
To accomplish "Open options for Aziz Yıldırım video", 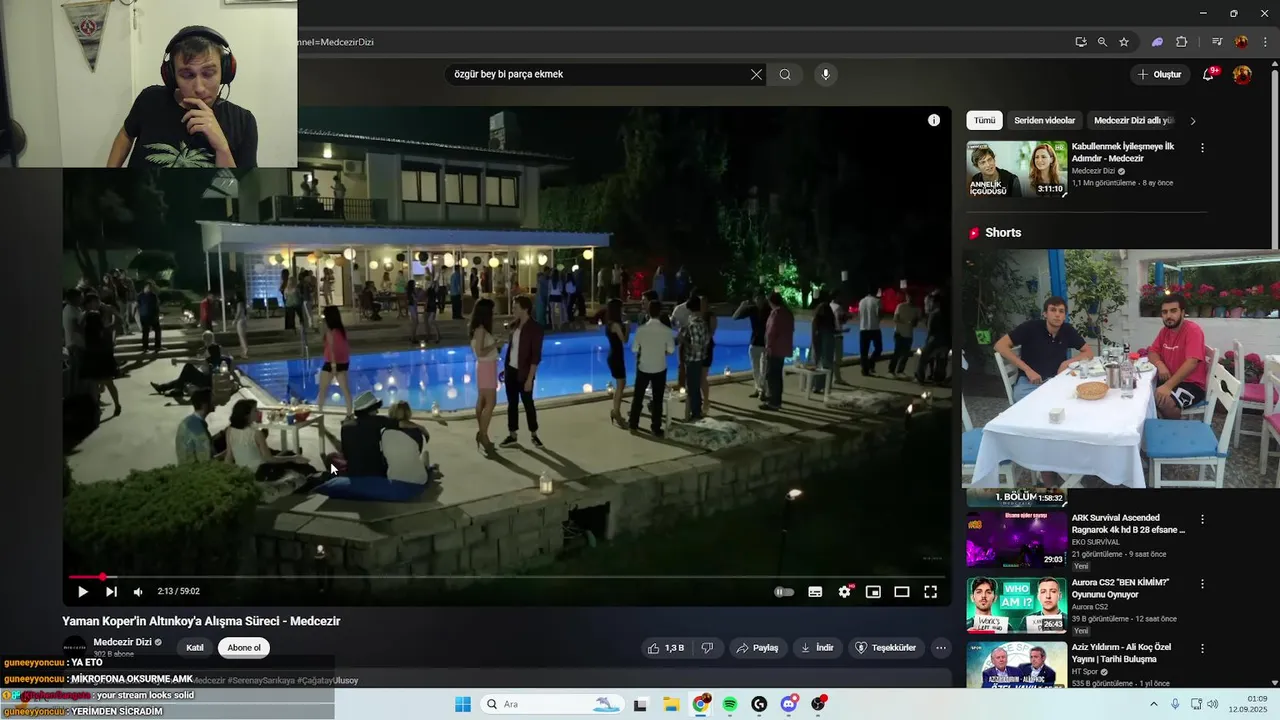I will (1202, 648).
